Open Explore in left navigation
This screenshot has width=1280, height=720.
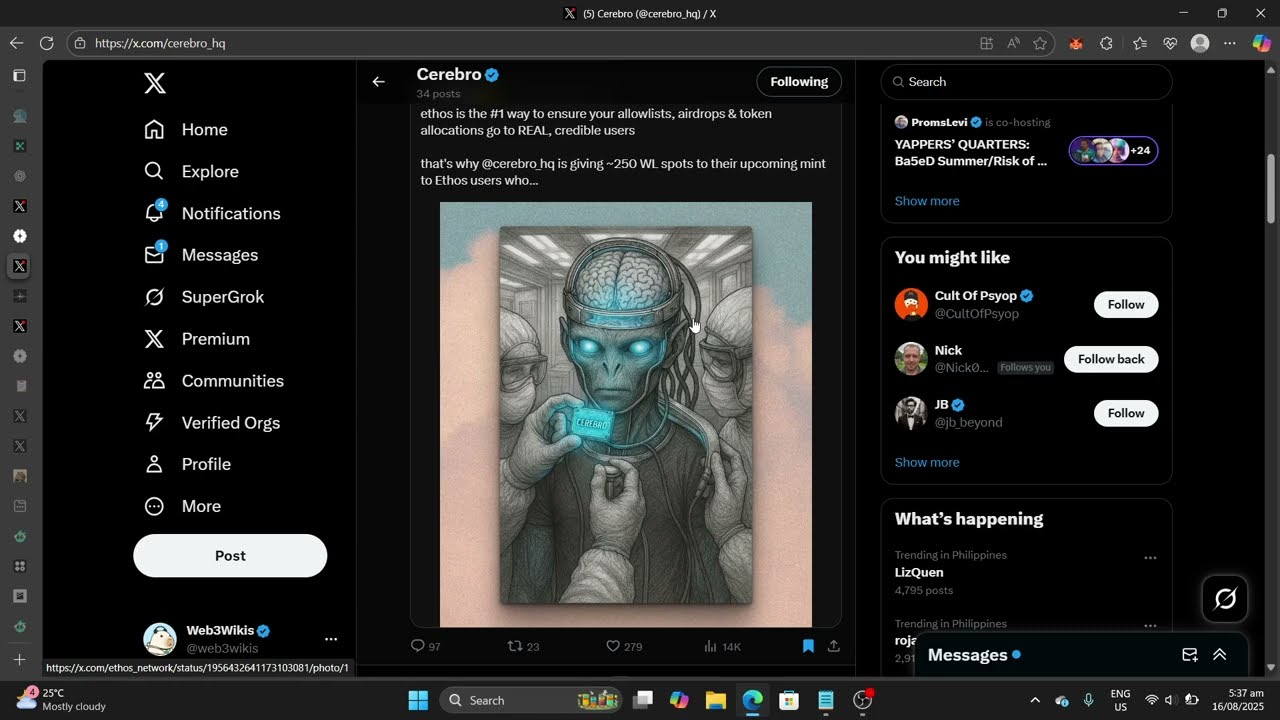191,172
